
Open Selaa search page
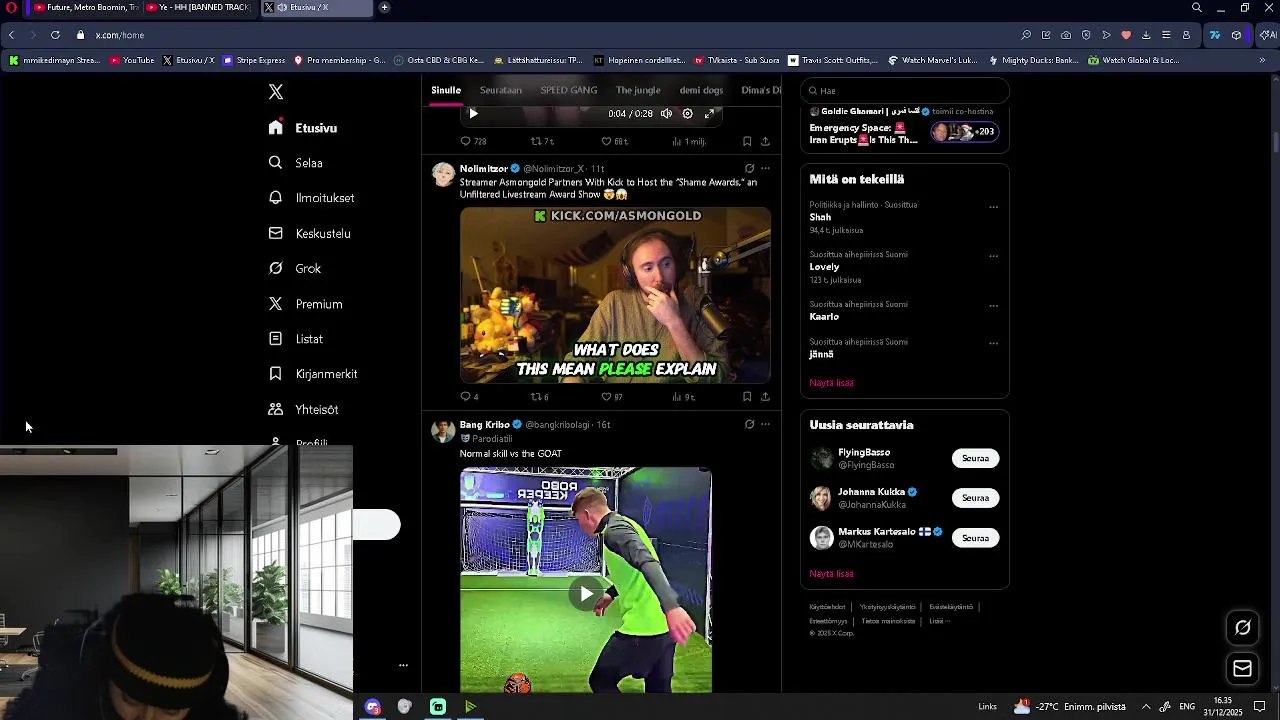click(296, 163)
